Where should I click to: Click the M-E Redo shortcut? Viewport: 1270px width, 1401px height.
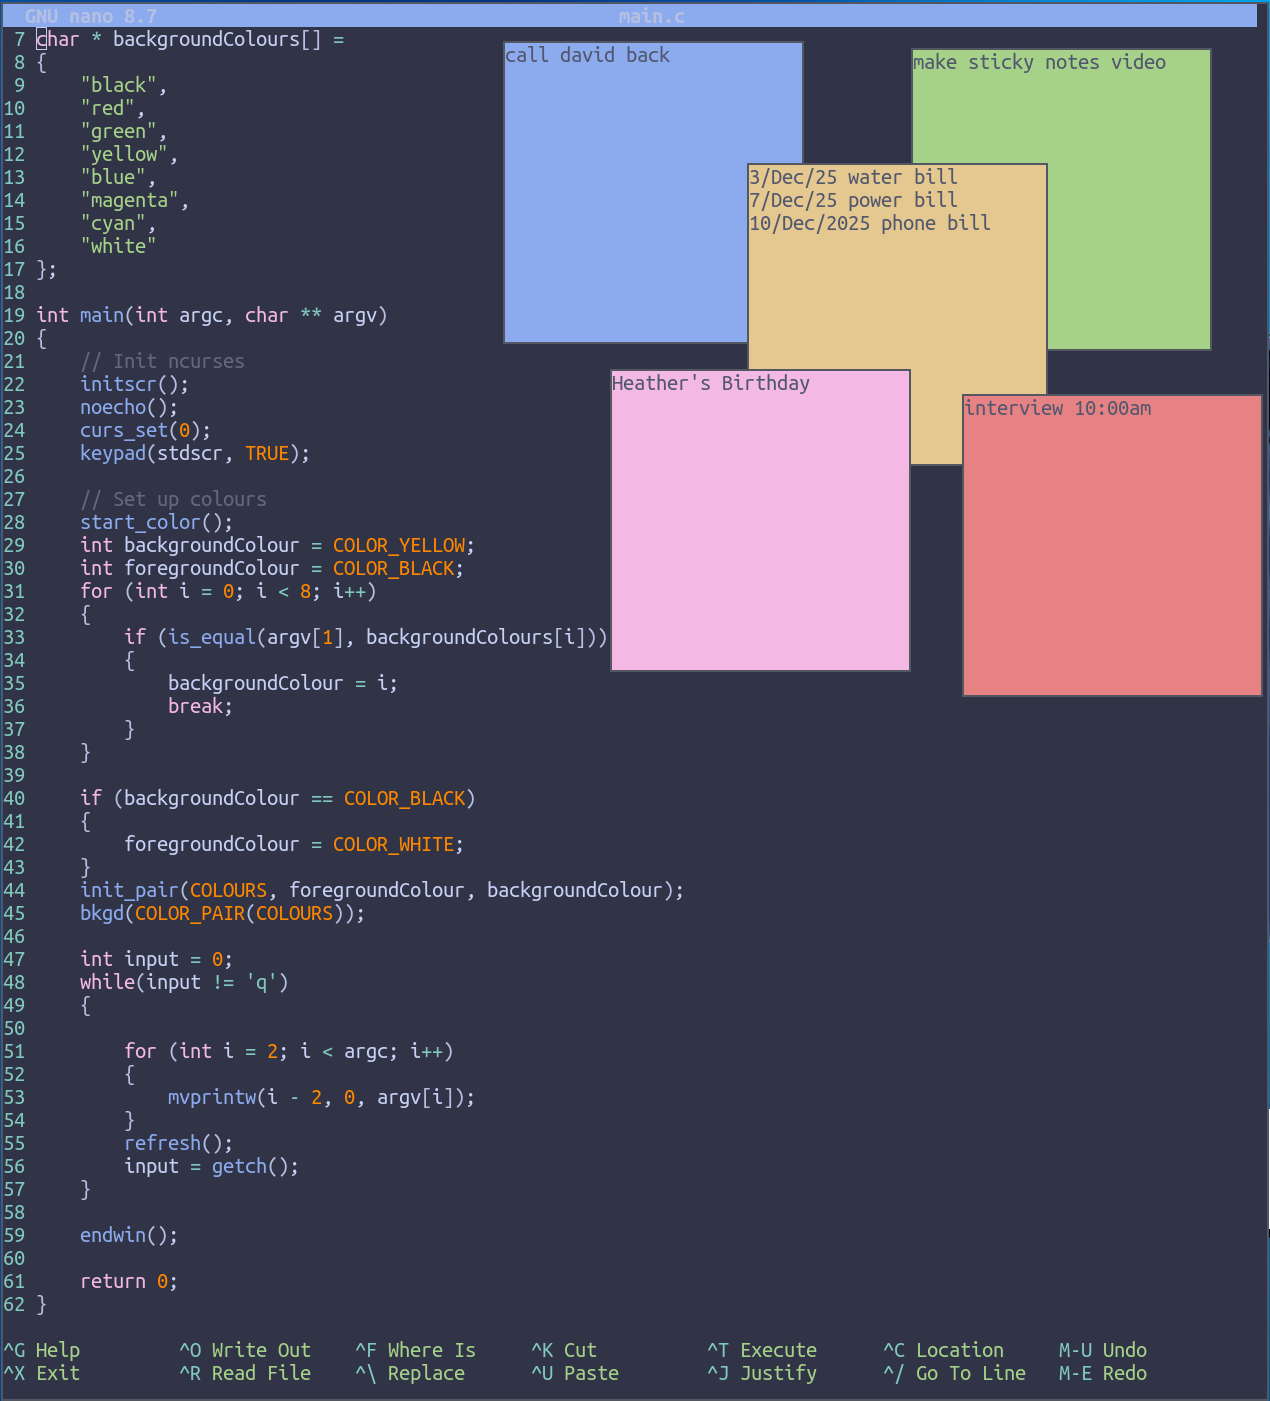pos(1103,1373)
